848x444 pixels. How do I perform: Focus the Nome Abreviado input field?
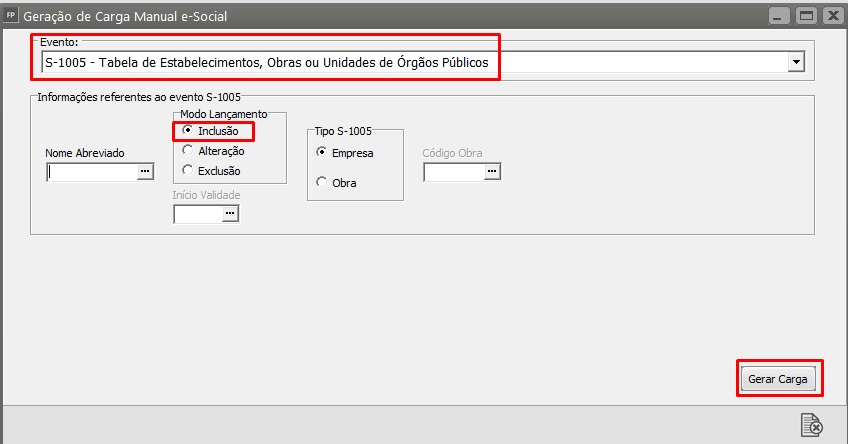click(x=92, y=172)
